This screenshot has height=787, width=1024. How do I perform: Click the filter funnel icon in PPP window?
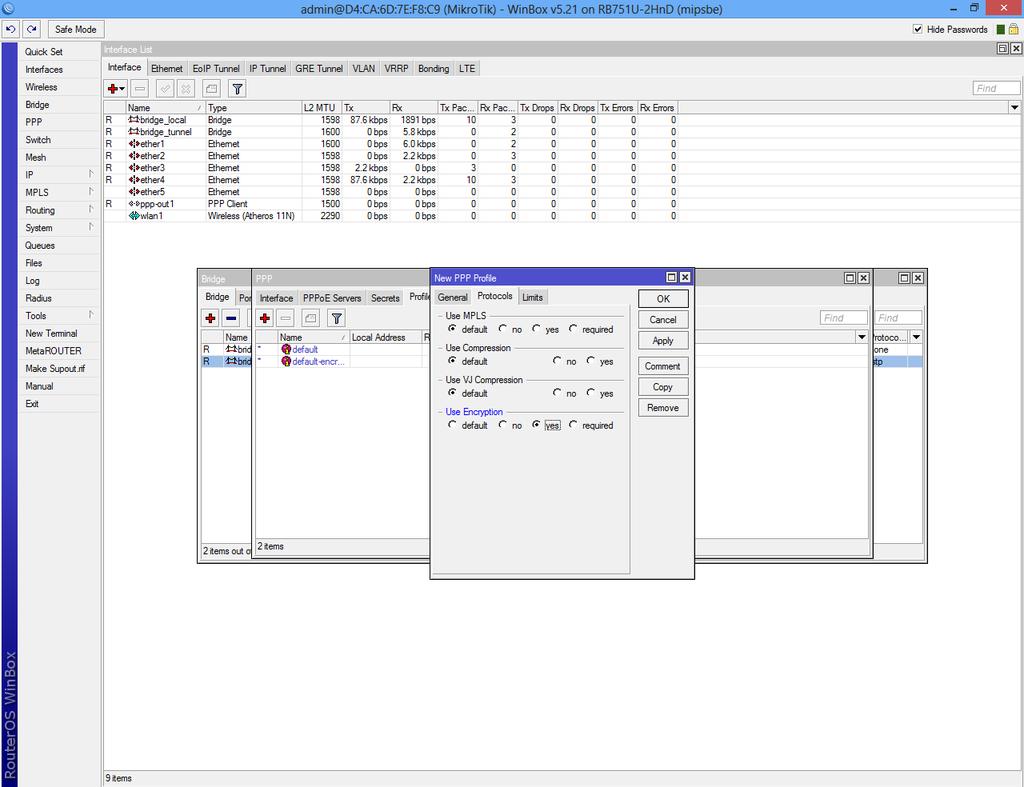pos(337,318)
